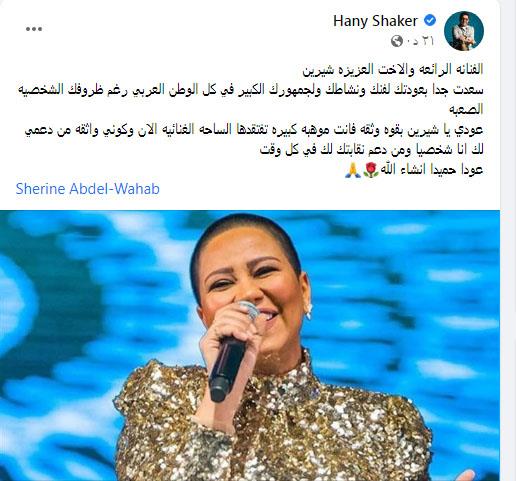Follow the Sherine Abdel-Wahab tag link
This screenshot has height=481, width=516.
pos(88,189)
